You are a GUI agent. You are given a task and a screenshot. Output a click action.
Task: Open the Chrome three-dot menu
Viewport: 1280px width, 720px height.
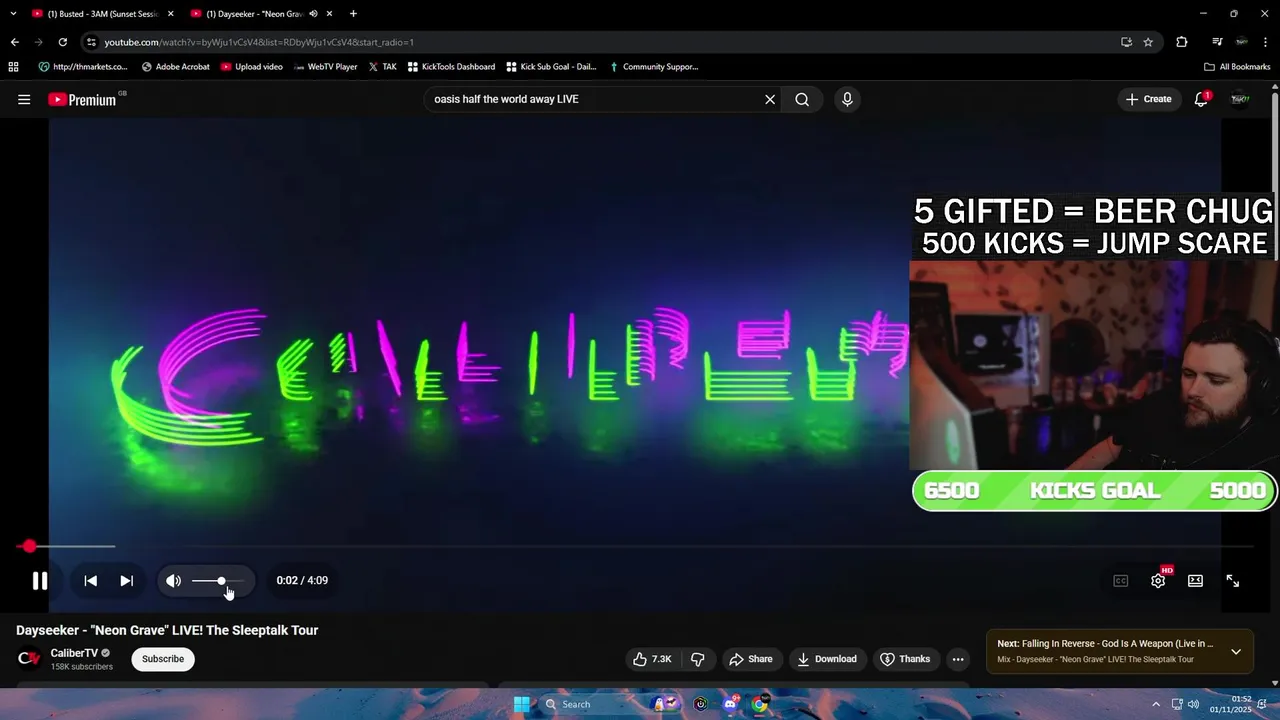[1265, 42]
